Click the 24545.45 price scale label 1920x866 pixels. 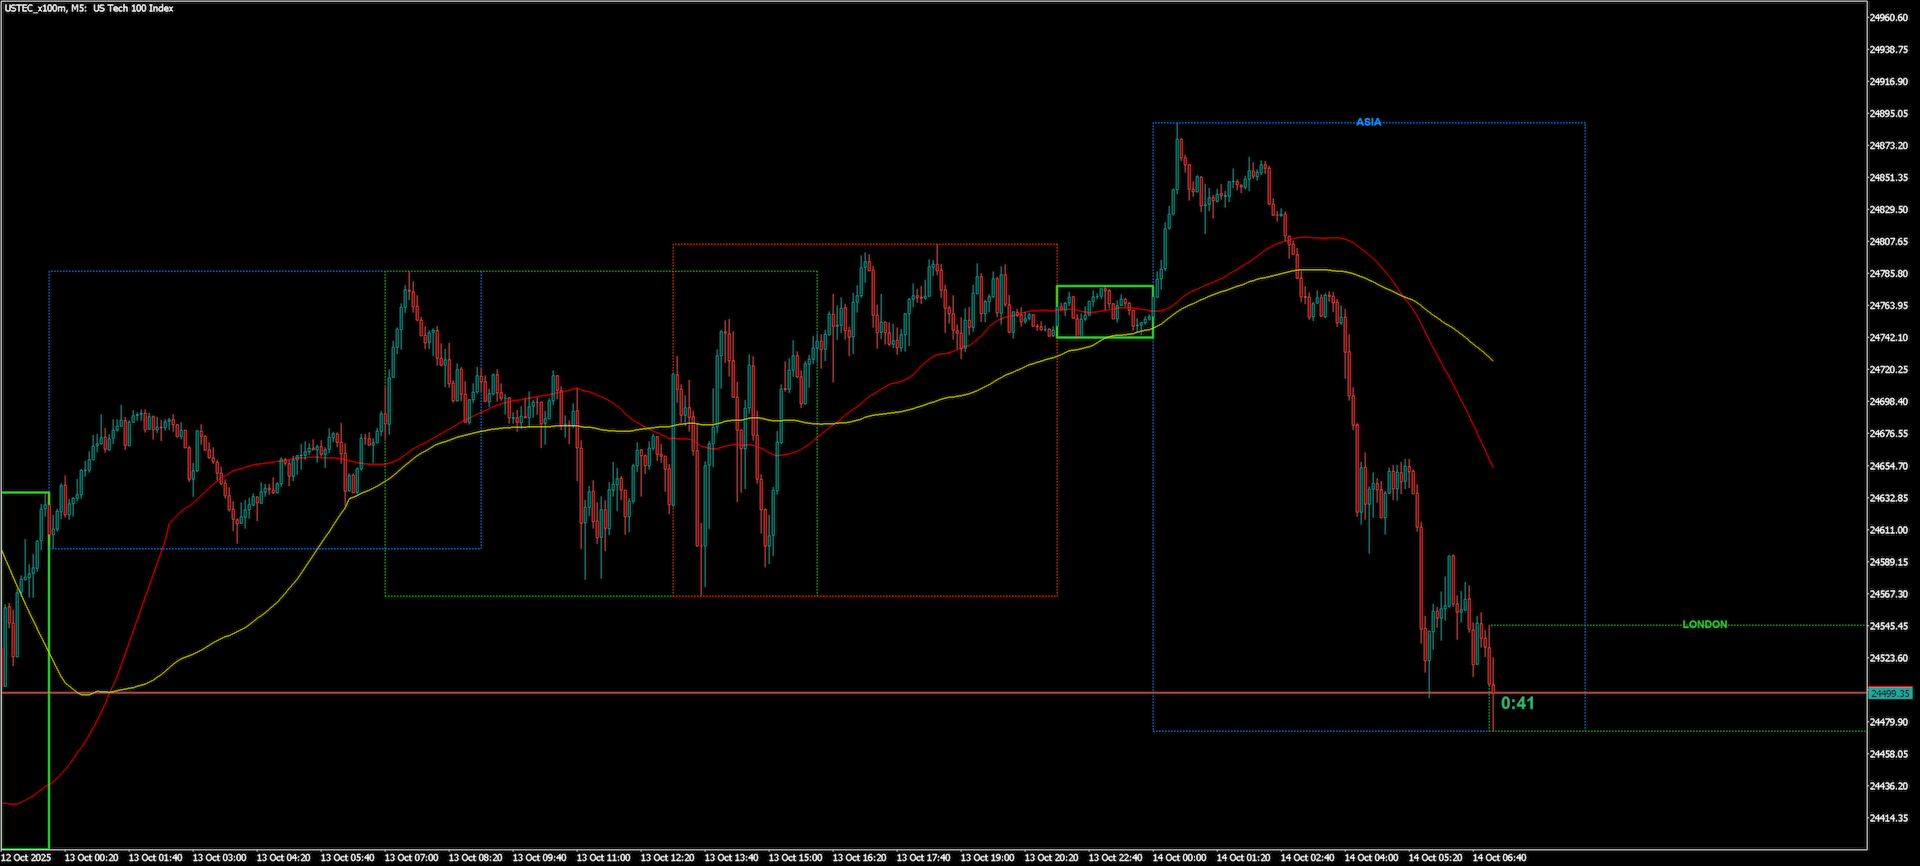pos(1888,626)
